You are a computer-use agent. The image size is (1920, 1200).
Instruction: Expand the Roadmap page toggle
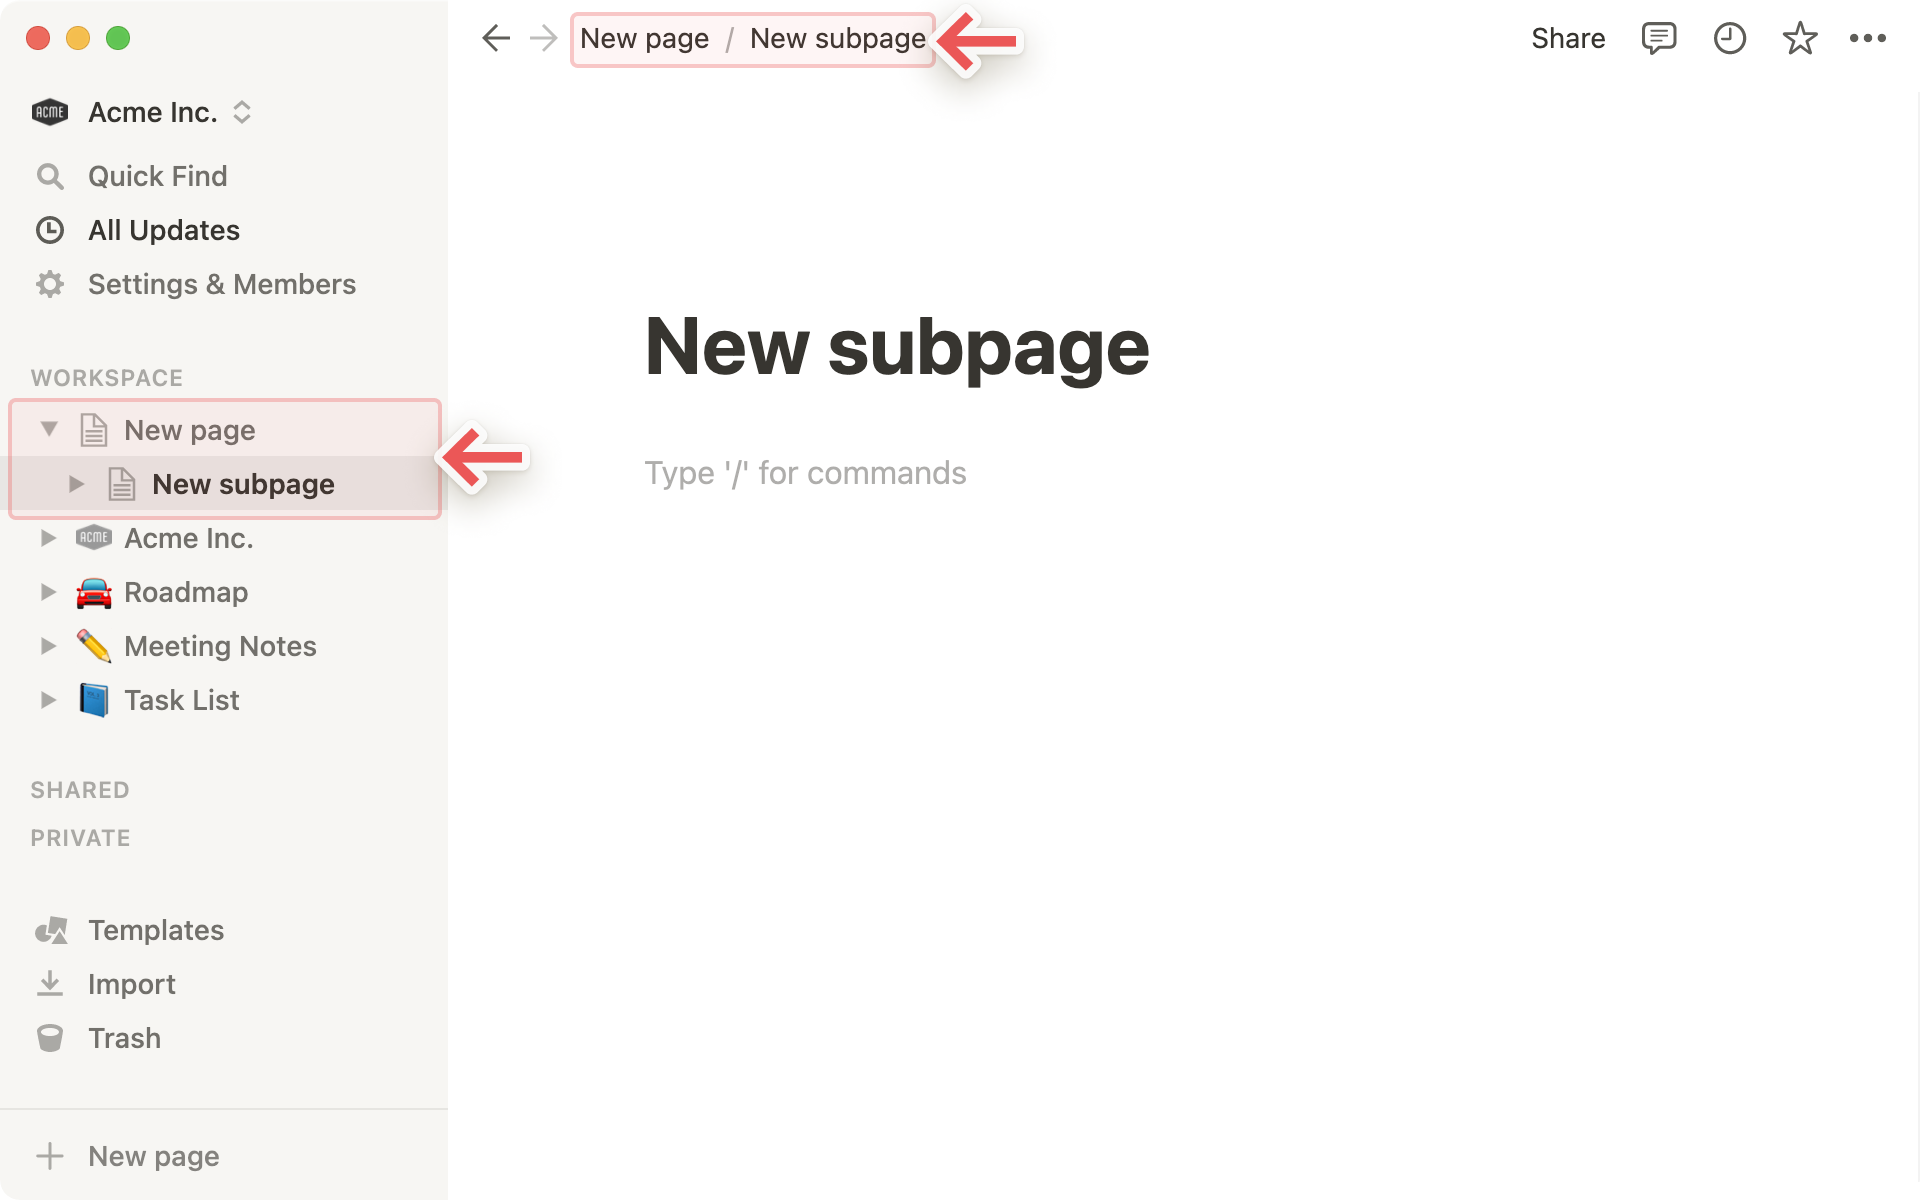tap(48, 592)
